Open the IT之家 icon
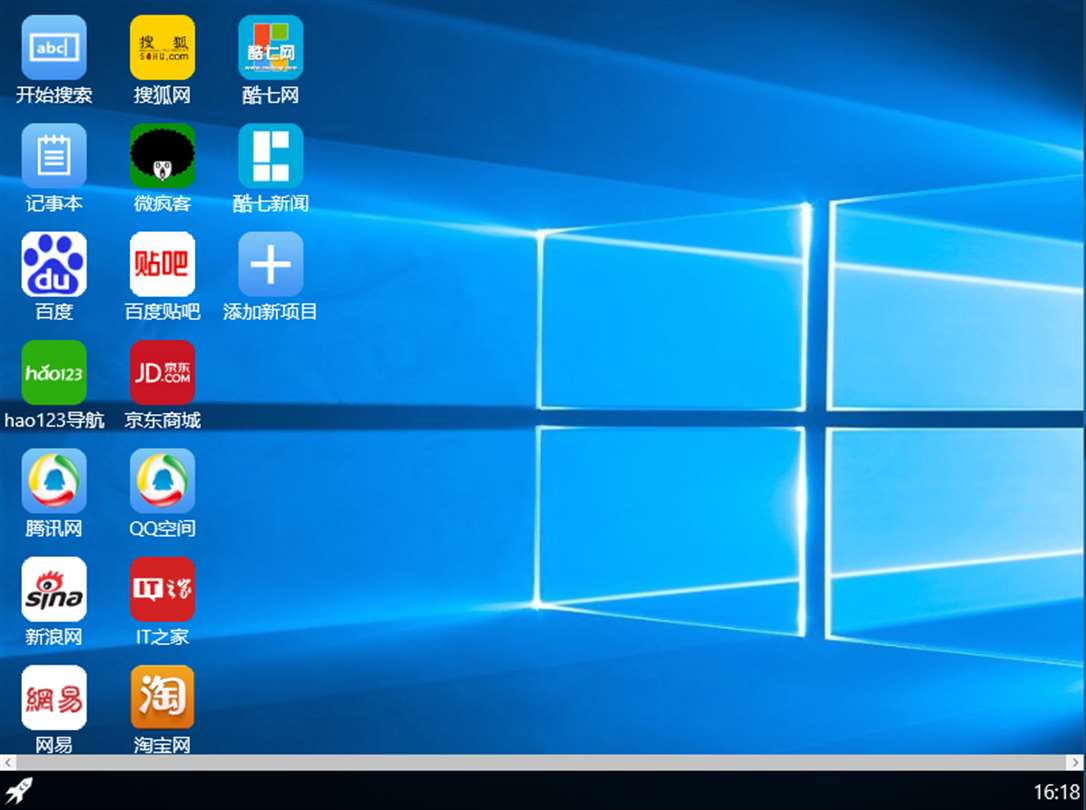This screenshot has width=1086, height=810. tap(162, 589)
